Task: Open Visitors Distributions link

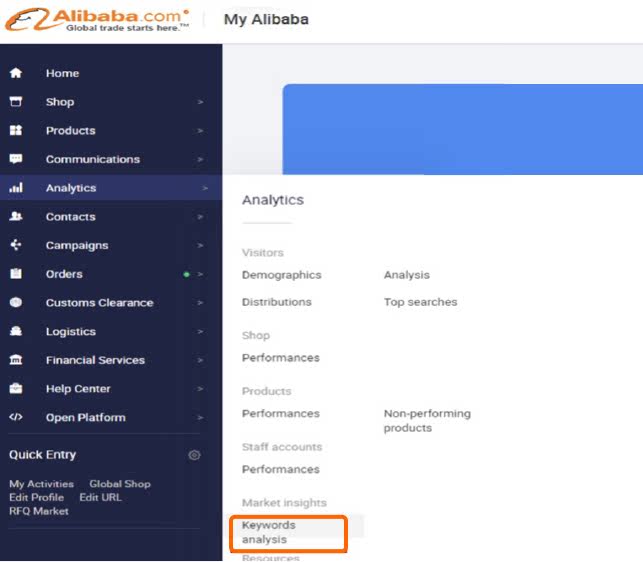Action: 277,302
